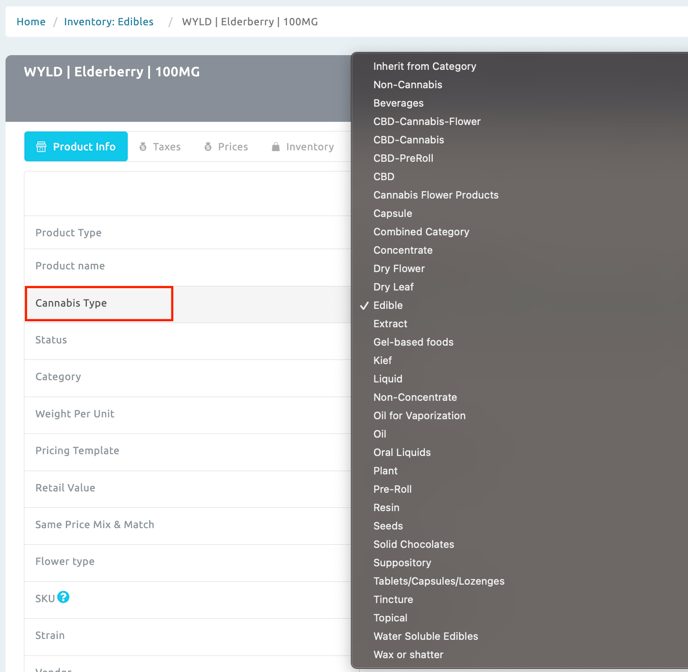Choose Topical from the list
Image resolution: width=688 pixels, height=672 pixels.
click(x=390, y=618)
